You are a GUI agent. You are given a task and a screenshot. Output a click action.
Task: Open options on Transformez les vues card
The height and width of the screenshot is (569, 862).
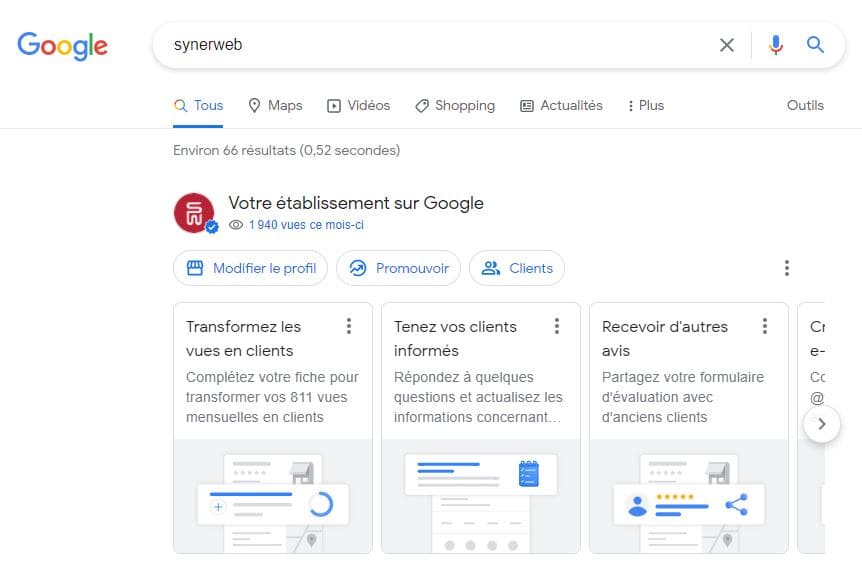(349, 326)
